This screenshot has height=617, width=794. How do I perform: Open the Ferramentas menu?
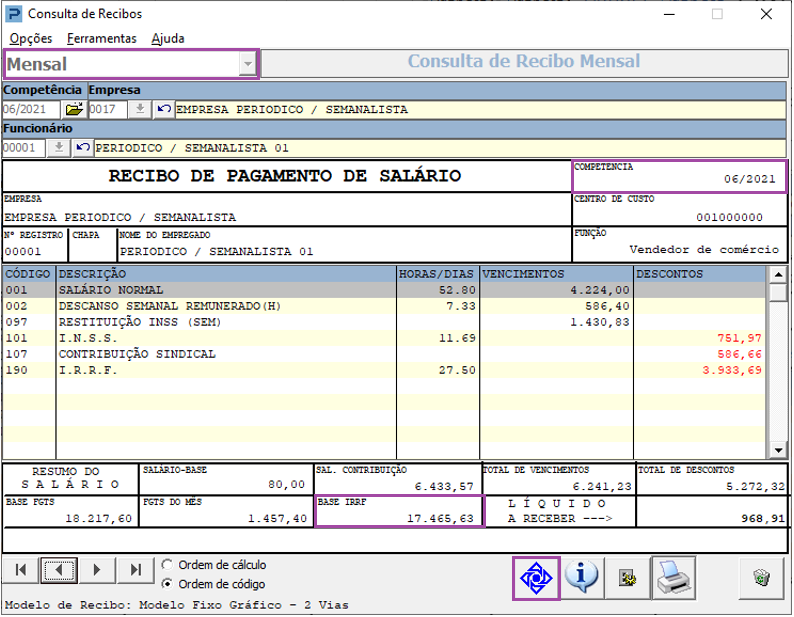(102, 38)
